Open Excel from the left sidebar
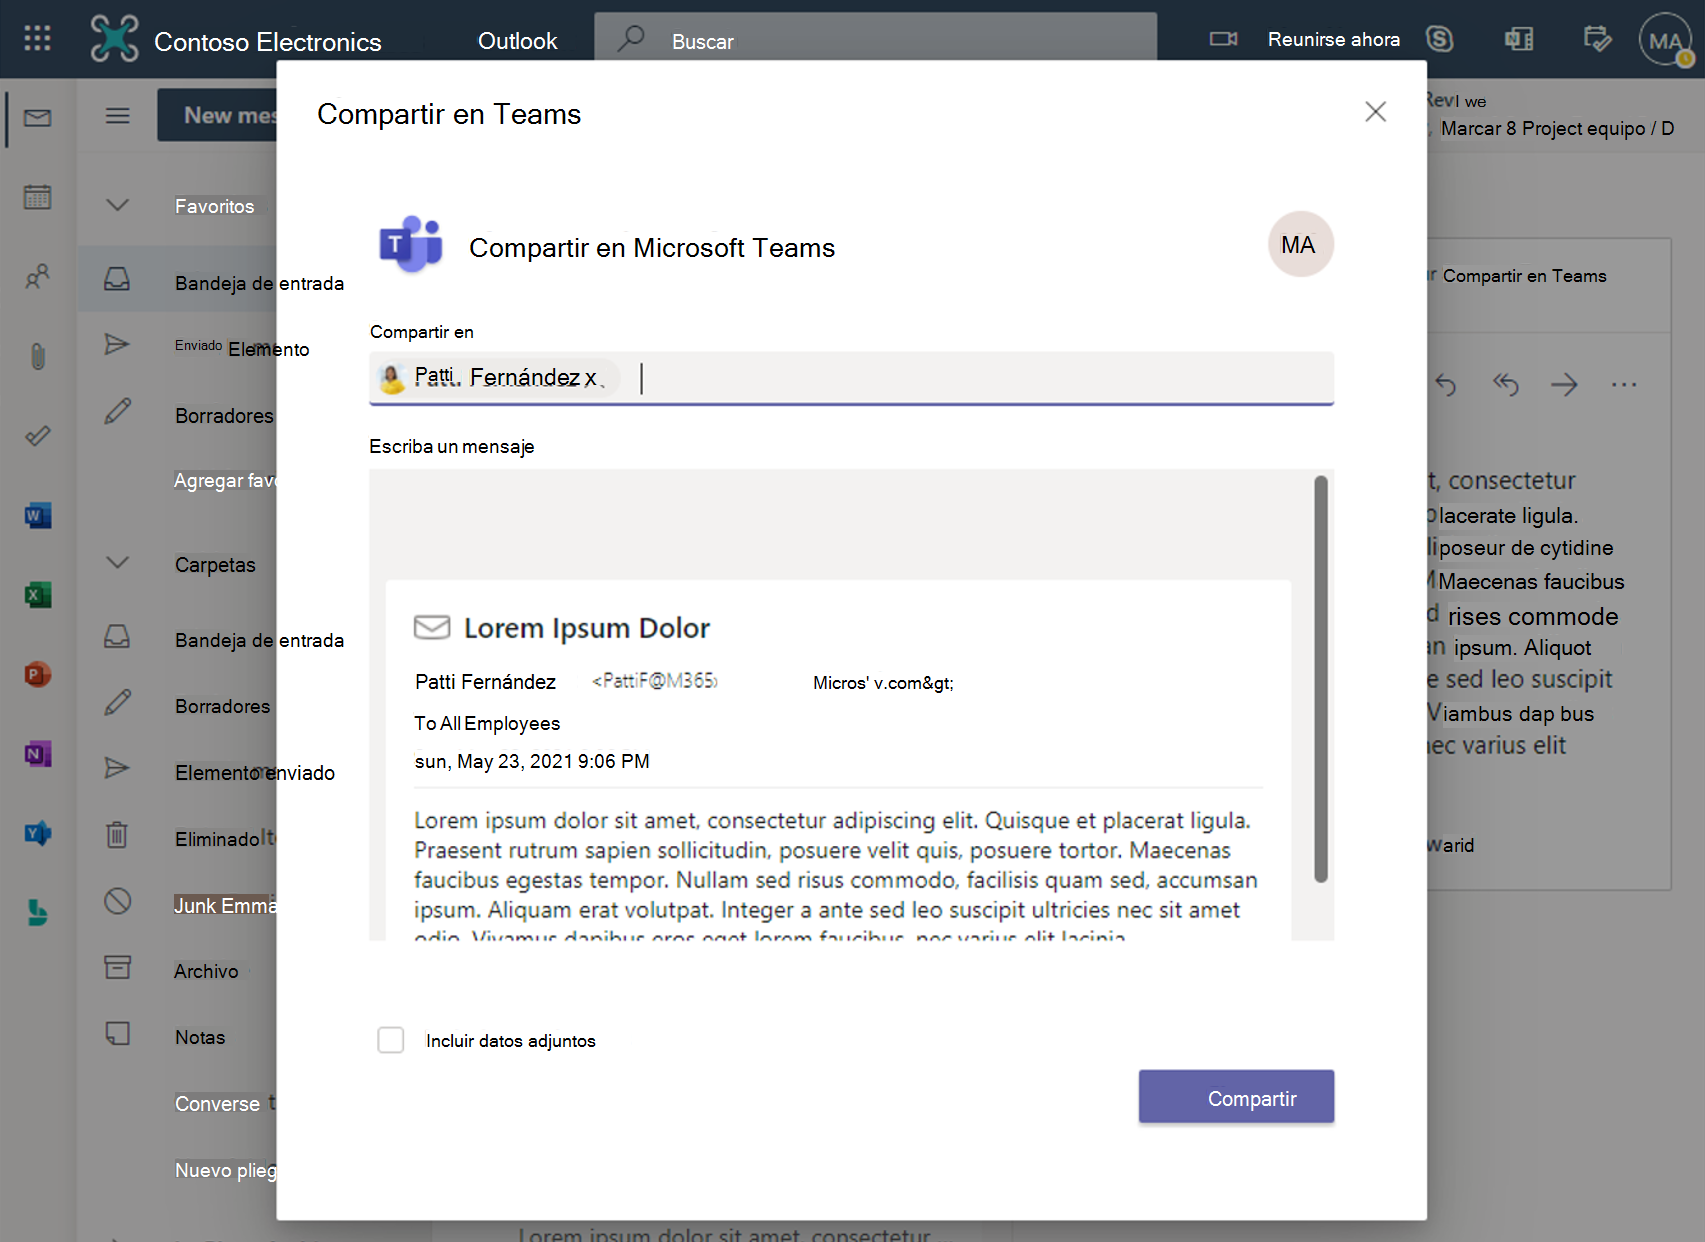 37,594
